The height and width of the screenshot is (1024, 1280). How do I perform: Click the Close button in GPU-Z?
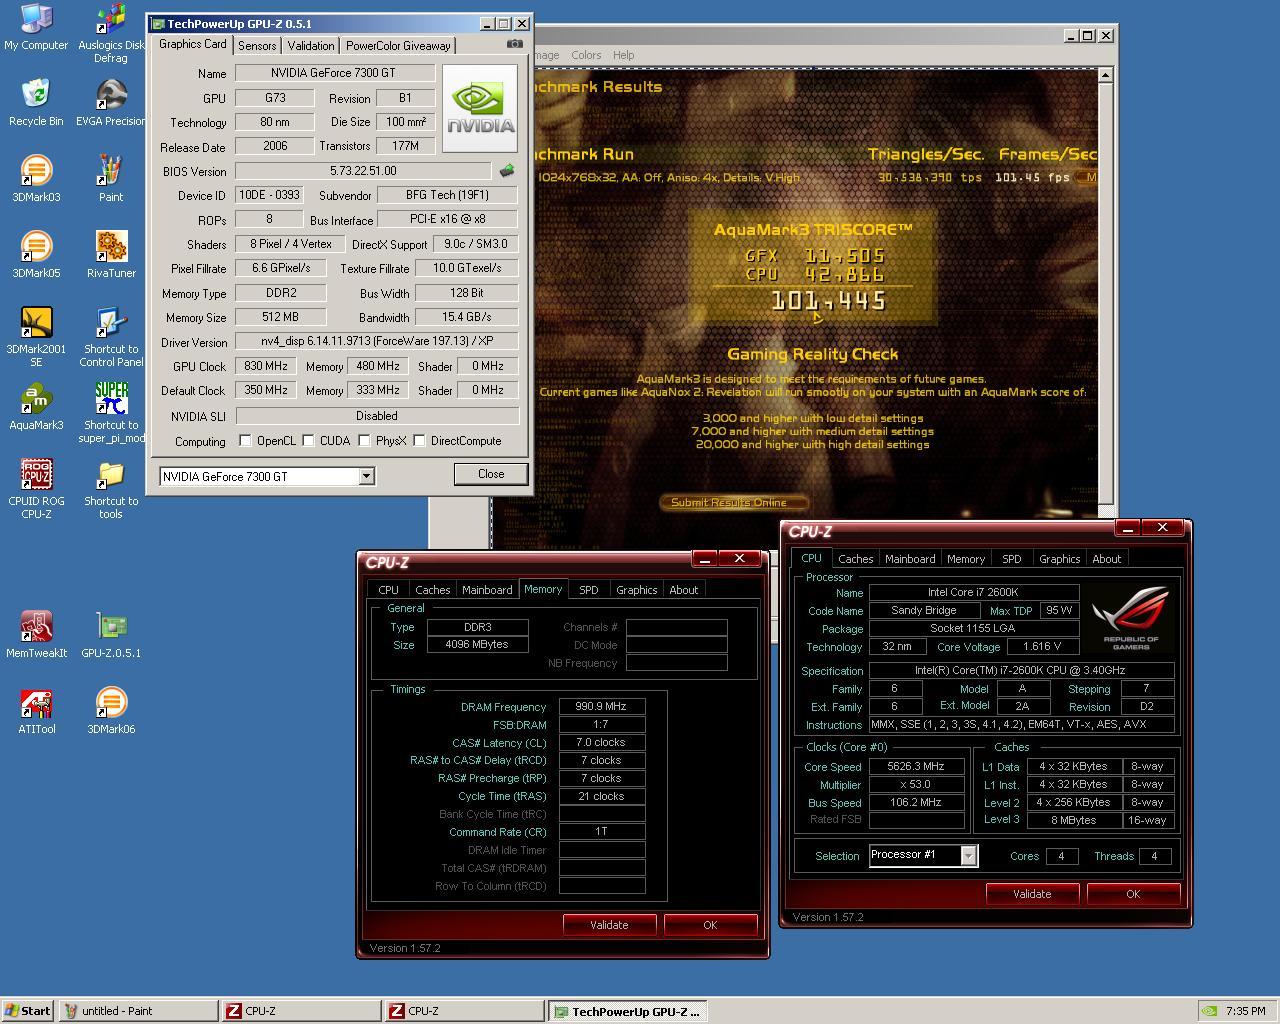491,474
